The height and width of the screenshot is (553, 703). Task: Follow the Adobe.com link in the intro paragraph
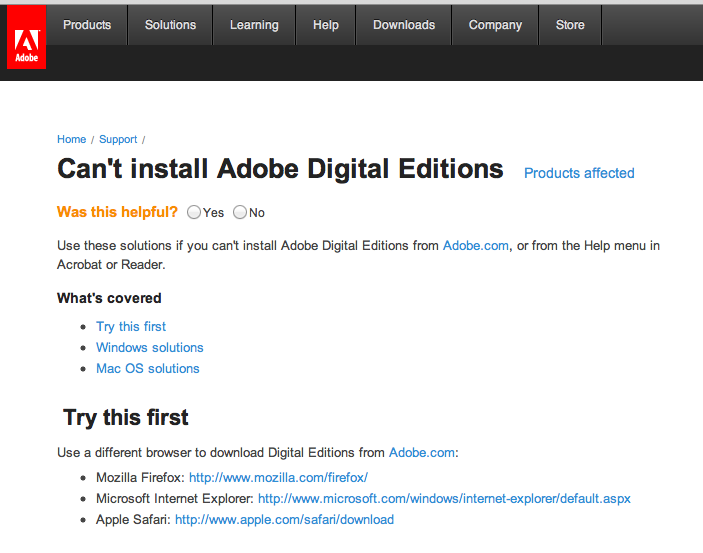coord(476,246)
